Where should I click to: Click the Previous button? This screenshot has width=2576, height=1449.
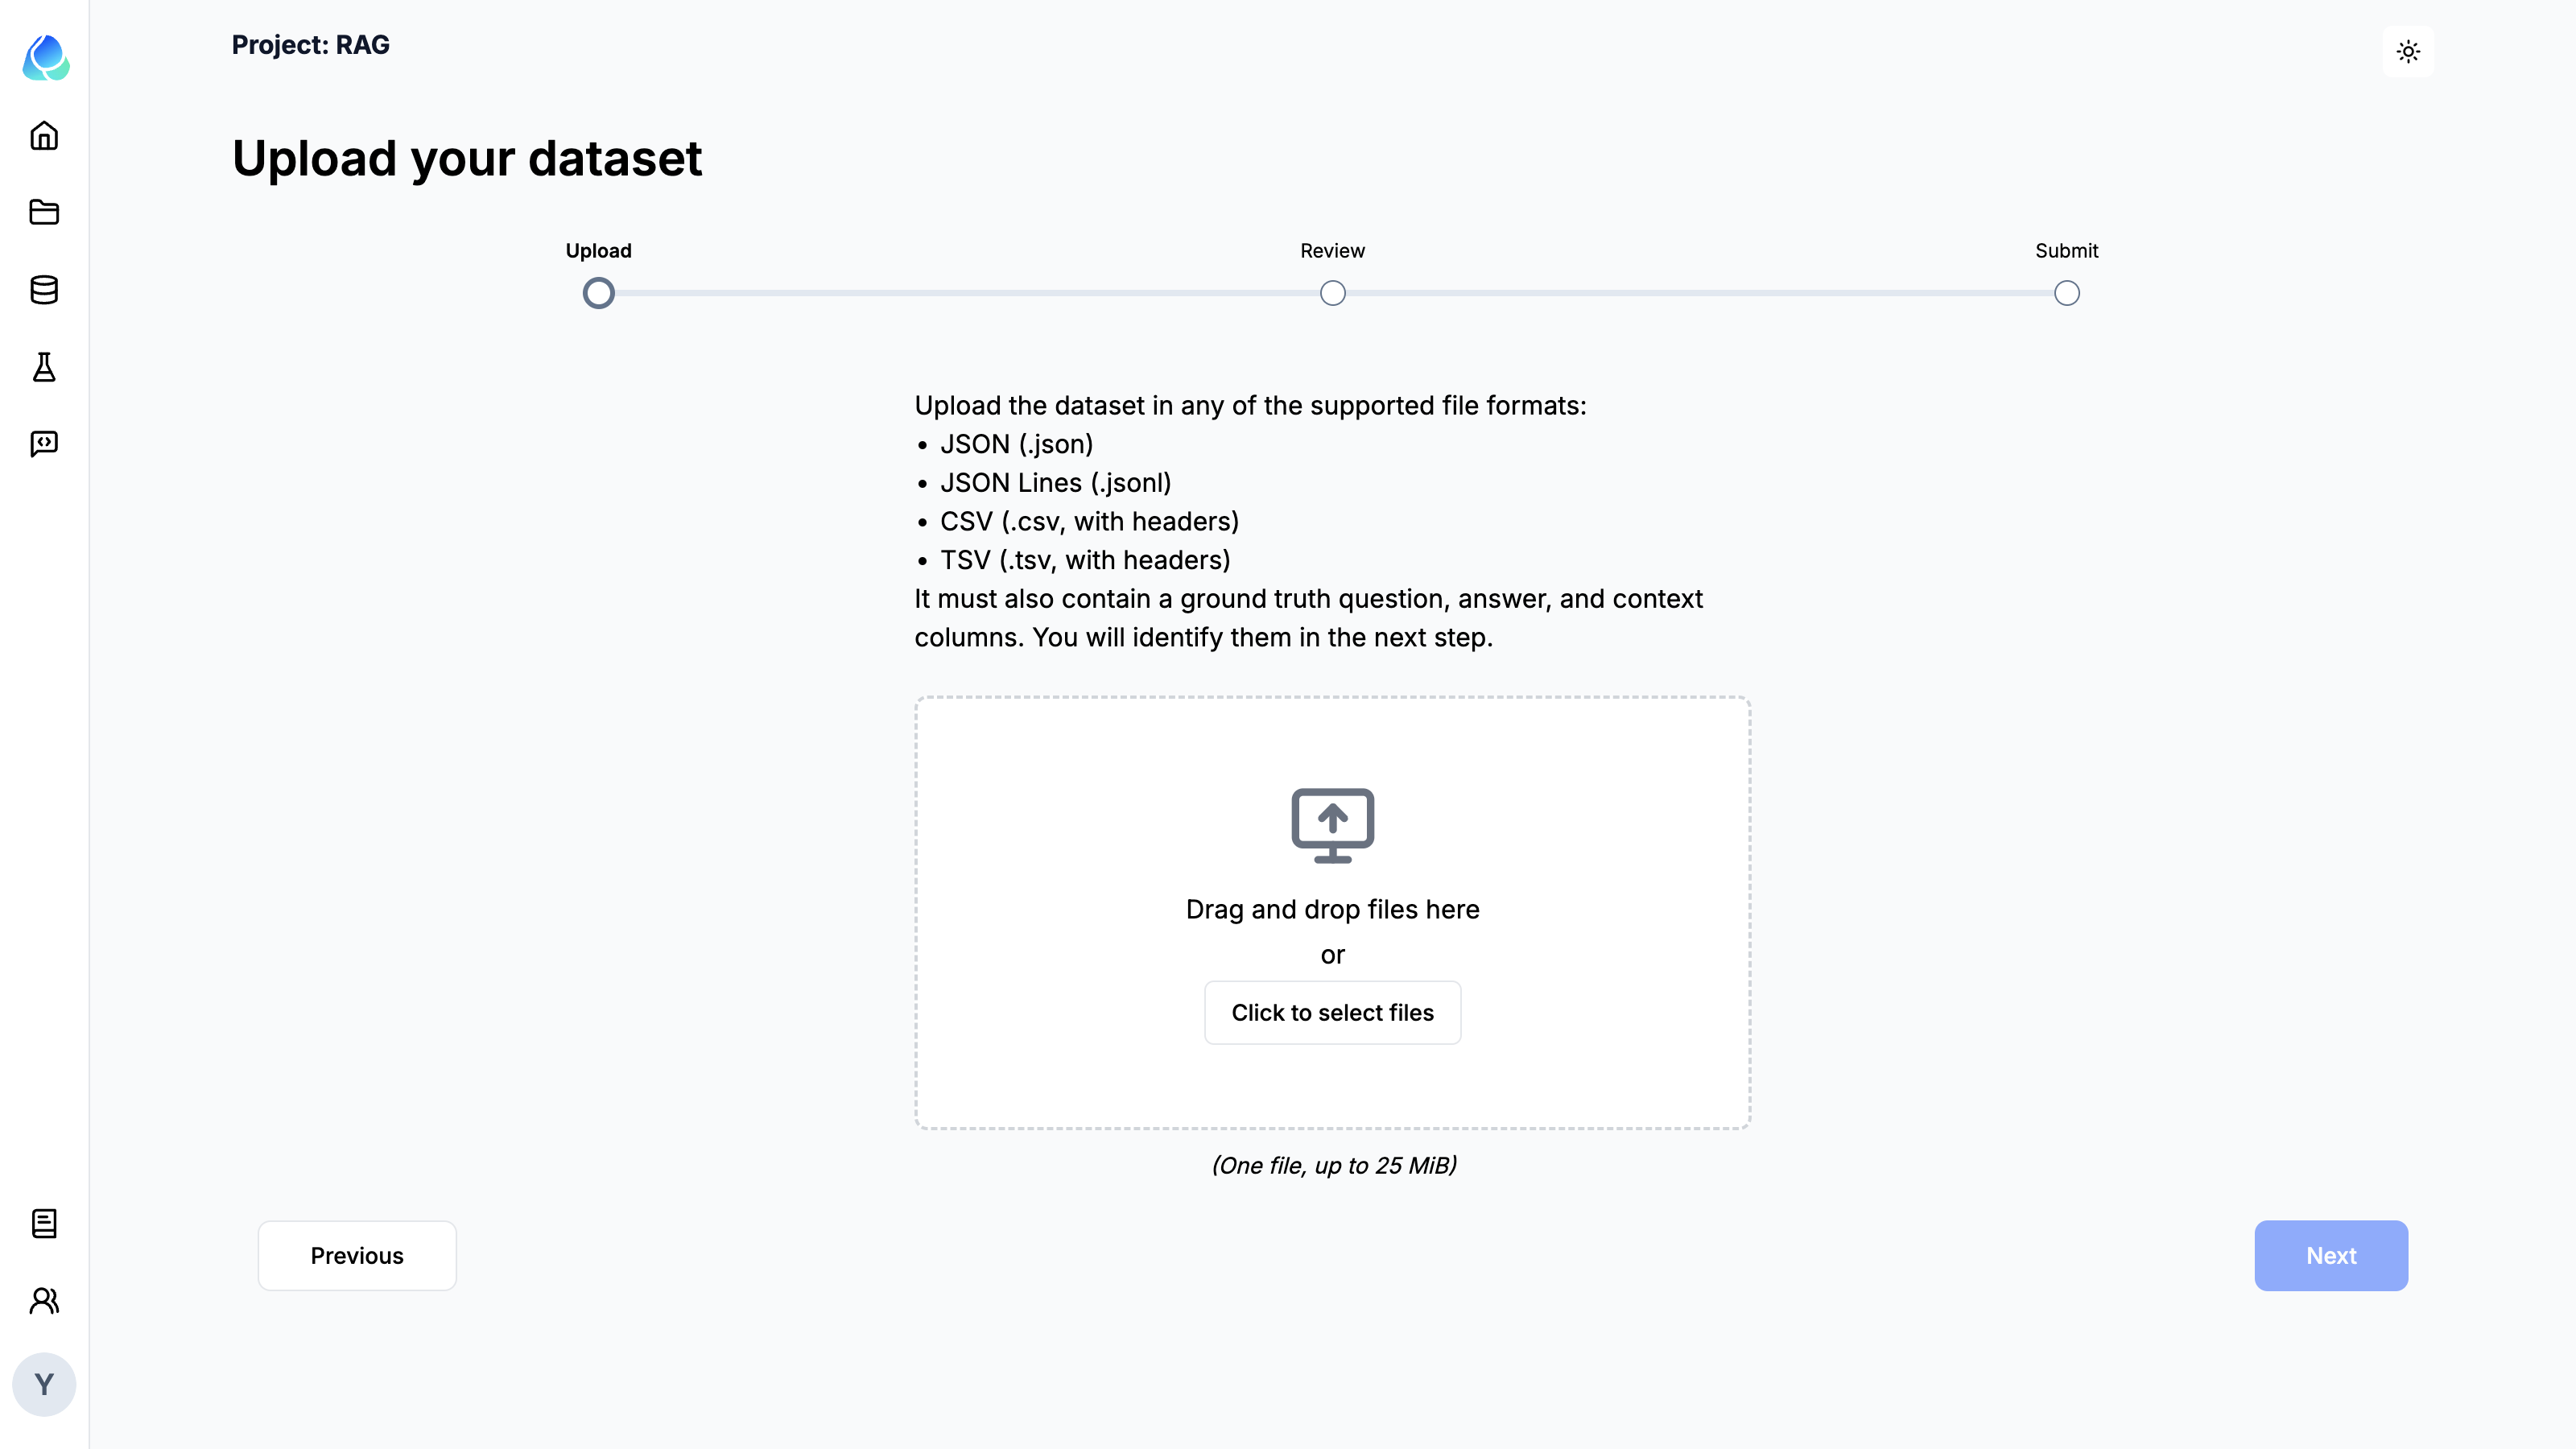pos(356,1256)
